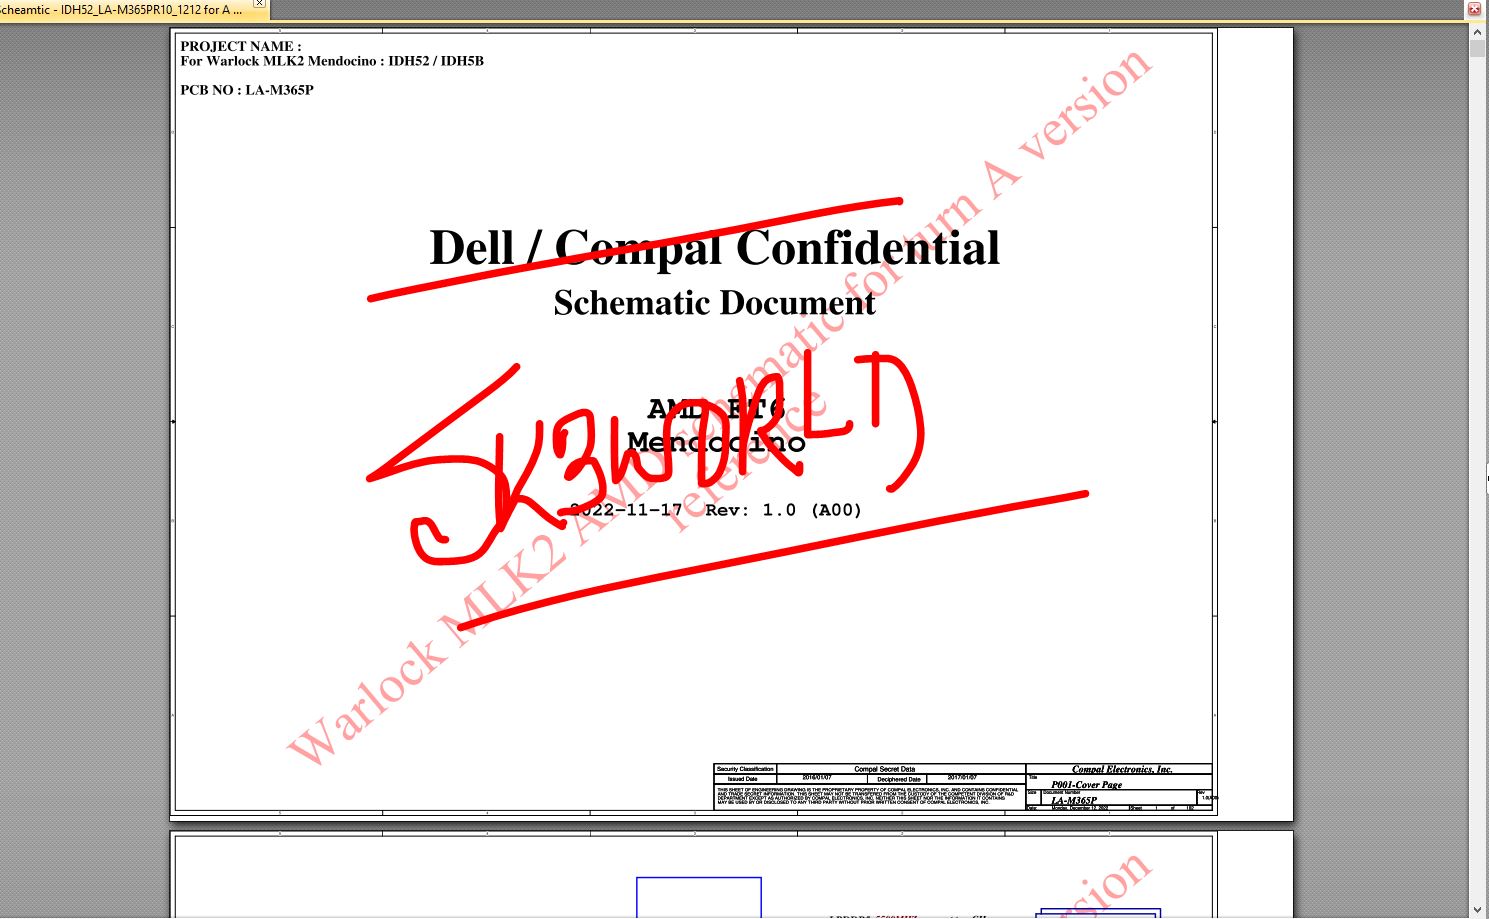The image size is (1489, 919).
Task: Close the IDH52_LA-M365PR10 document tab
Action: tap(259, 4)
